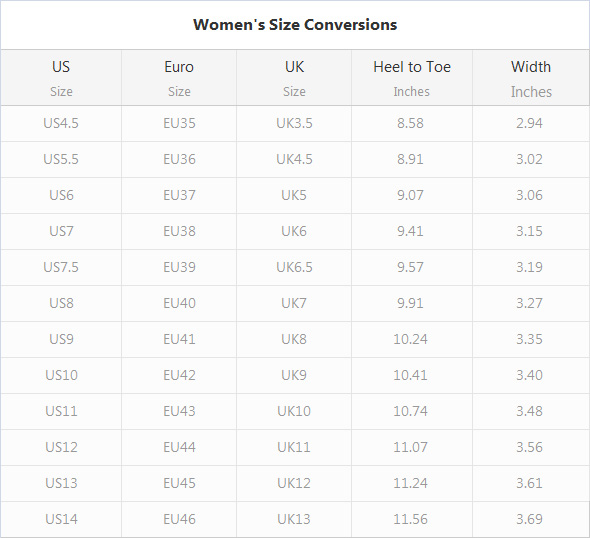Click the Width Inches column header
This screenshot has width=590, height=538.
click(x=531, y=78)
